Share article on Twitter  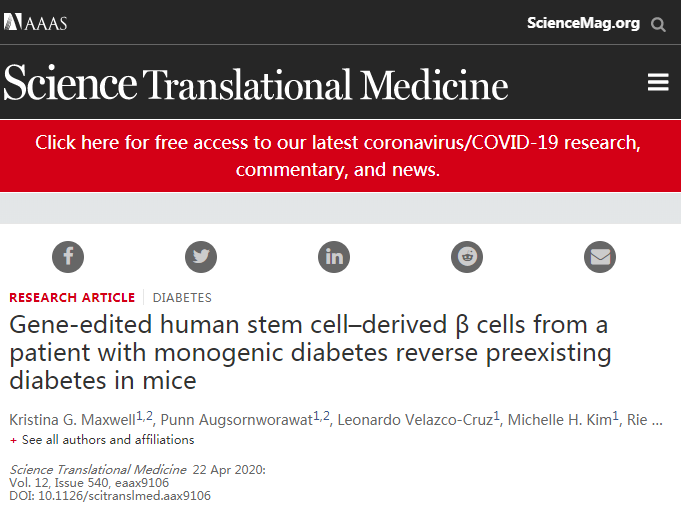201,257
